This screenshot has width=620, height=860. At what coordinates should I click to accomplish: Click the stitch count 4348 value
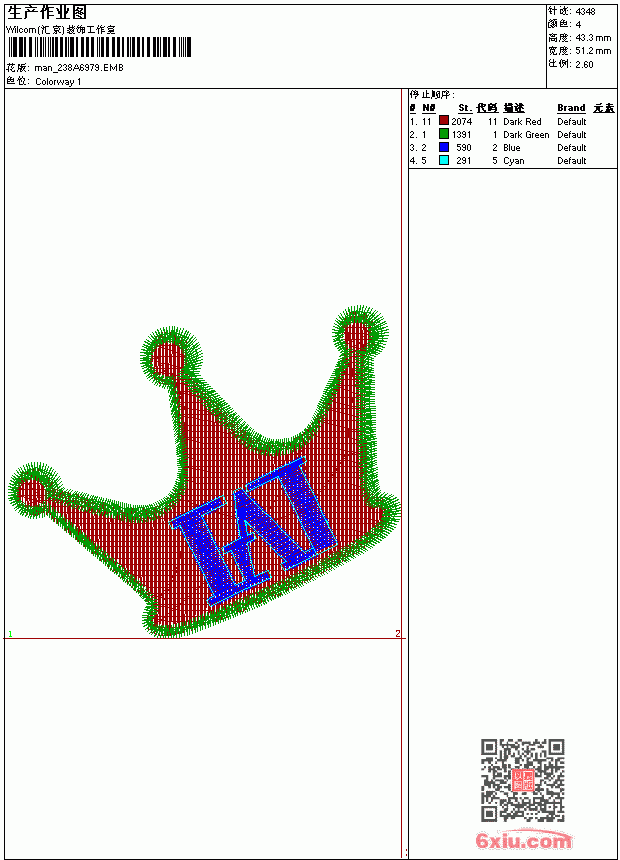[585, 11]
